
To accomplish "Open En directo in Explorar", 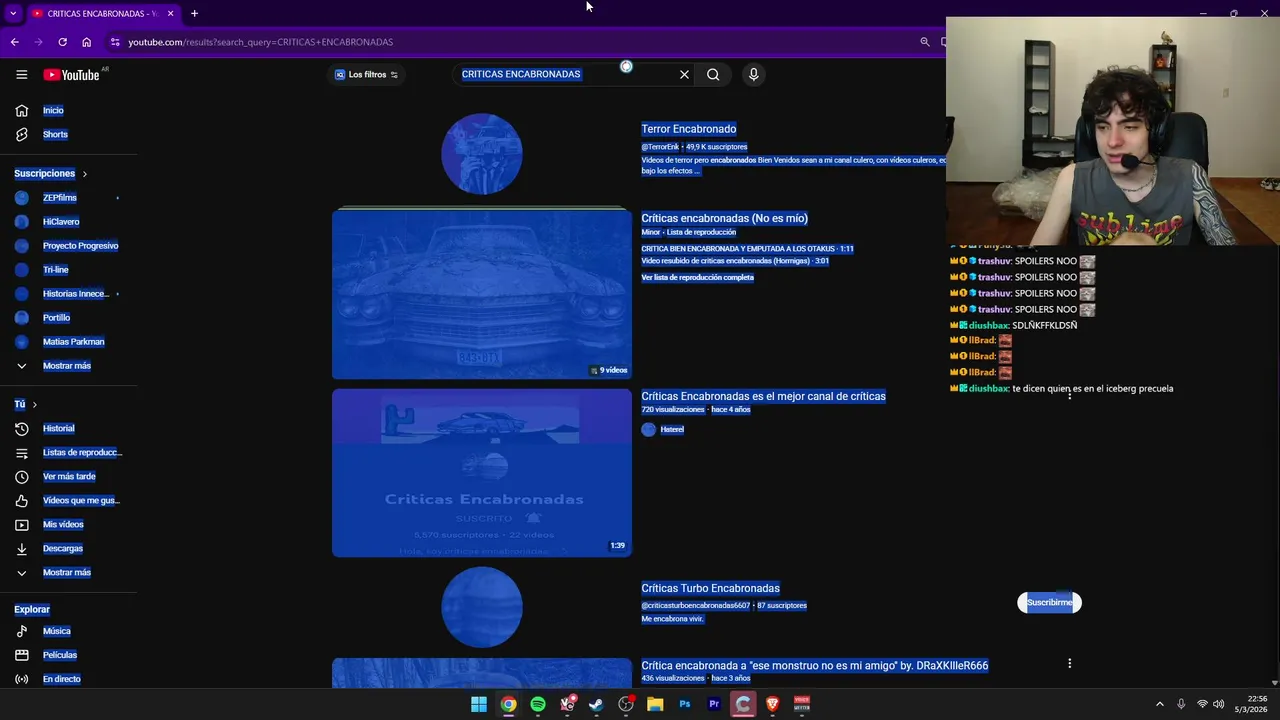I will (61, 679).
